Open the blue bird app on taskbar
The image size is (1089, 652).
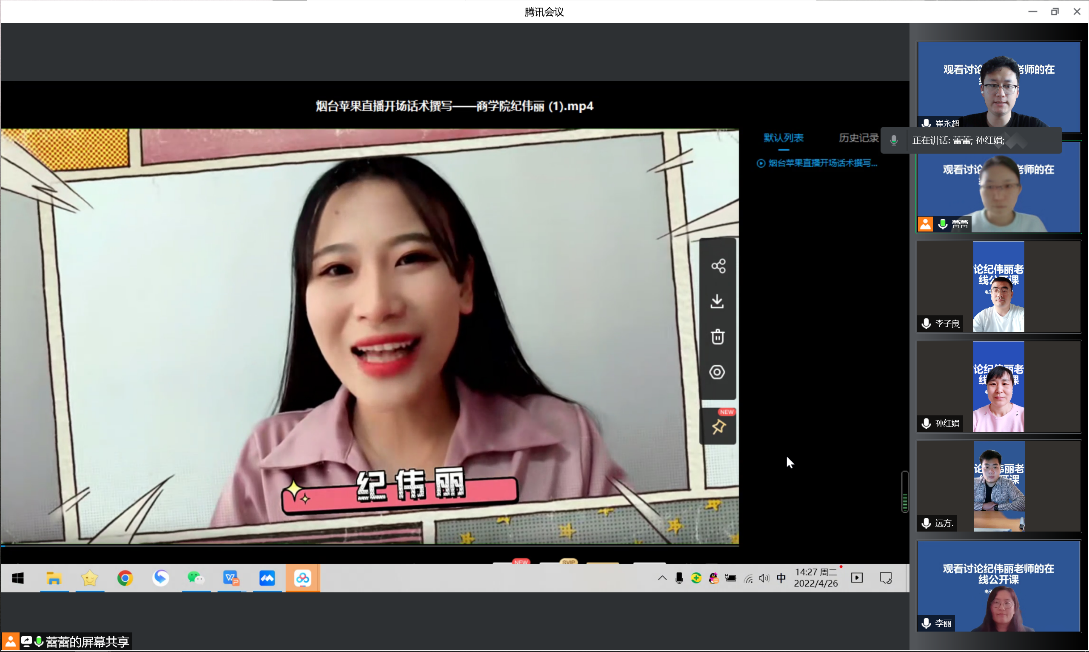tap(160, 578)
